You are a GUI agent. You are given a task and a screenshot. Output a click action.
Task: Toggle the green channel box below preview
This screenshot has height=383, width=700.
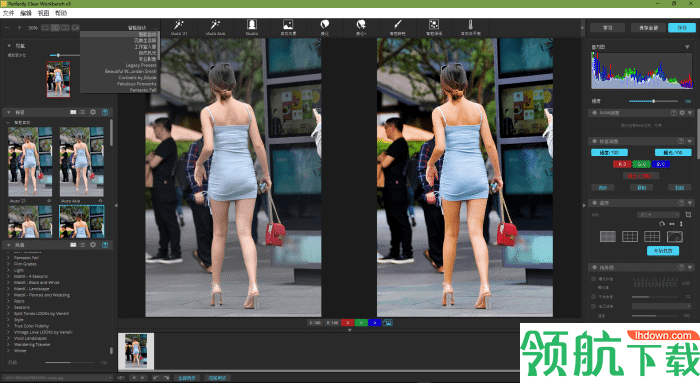pos(361,322)
